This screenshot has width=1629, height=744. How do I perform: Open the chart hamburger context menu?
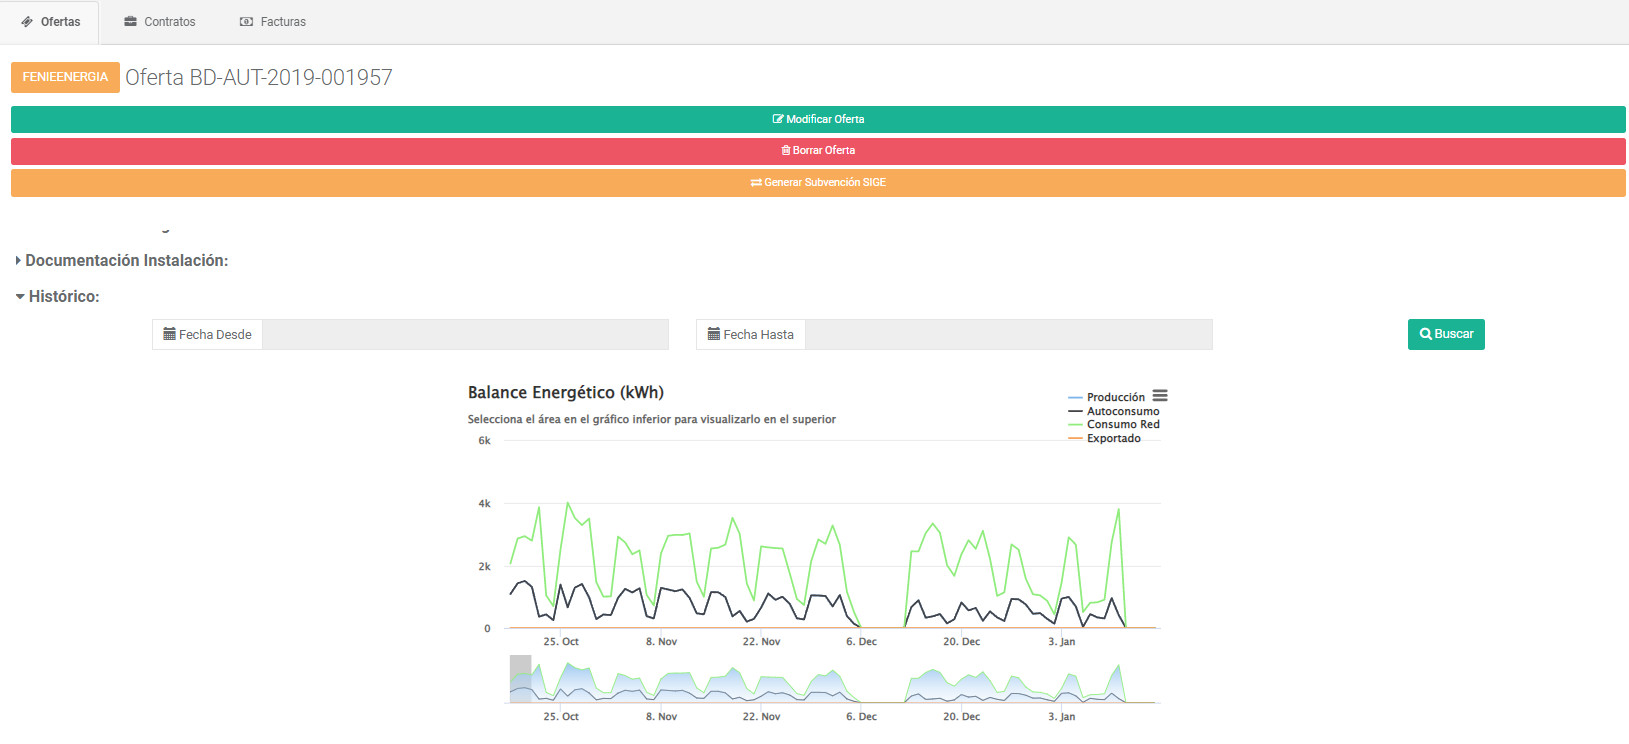pos(1160,396)
